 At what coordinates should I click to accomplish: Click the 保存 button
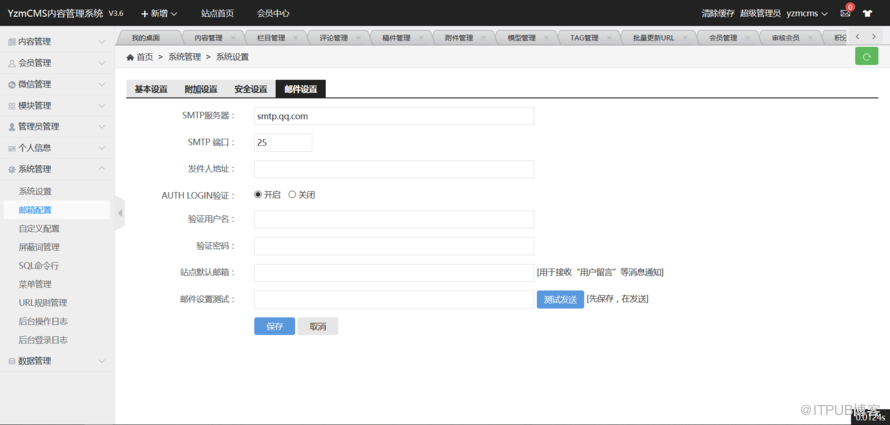tap(275, 326)
